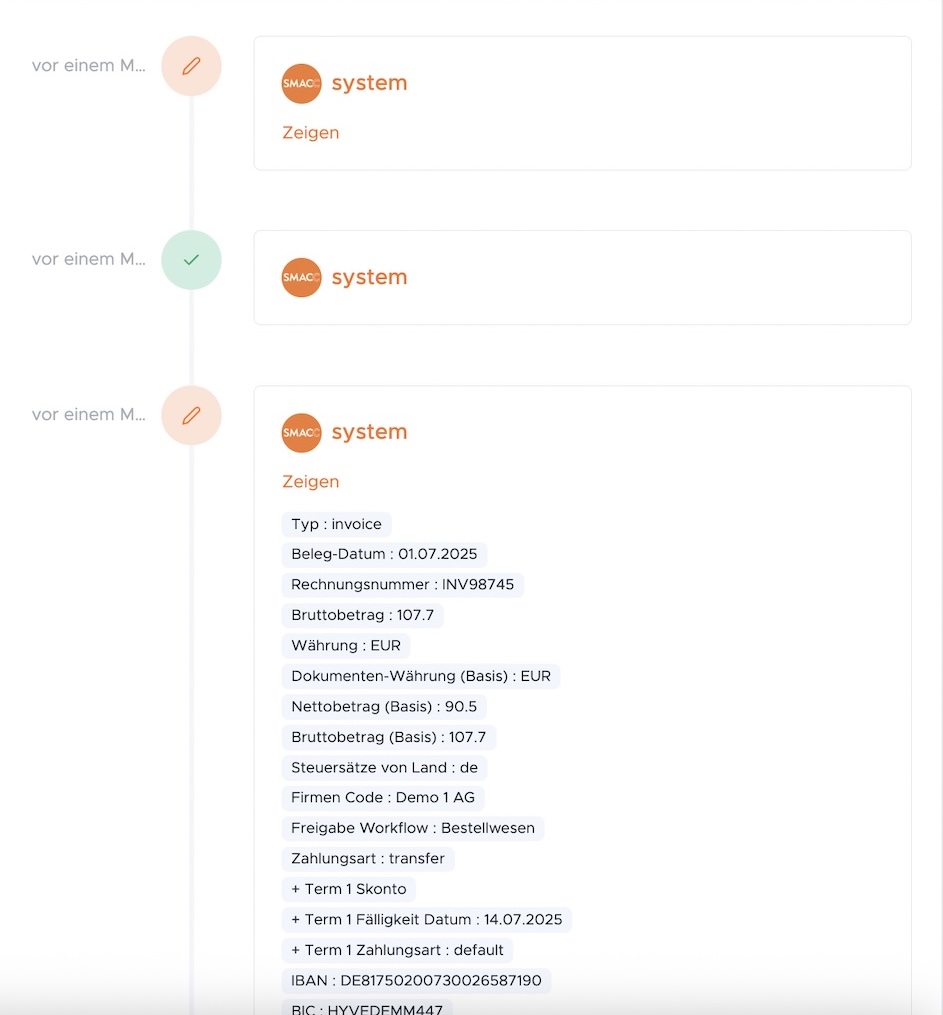
Task: Click the edit pencil icon on the first timeline entry
Action: click(191, 65)
